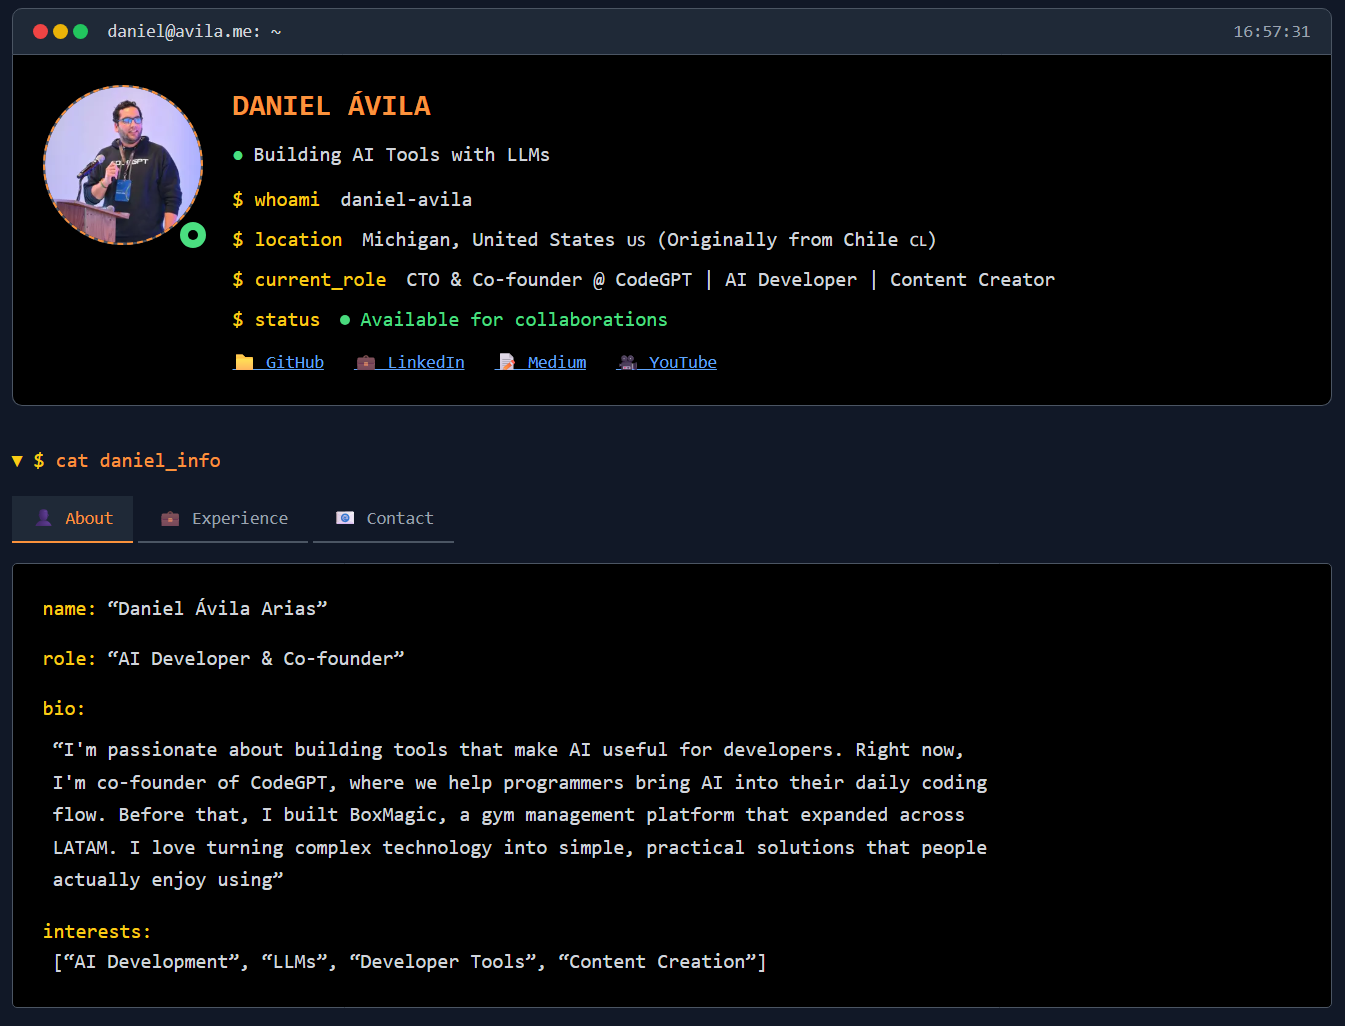Click the camera icon beside YouTube

(x=628, y=362)
